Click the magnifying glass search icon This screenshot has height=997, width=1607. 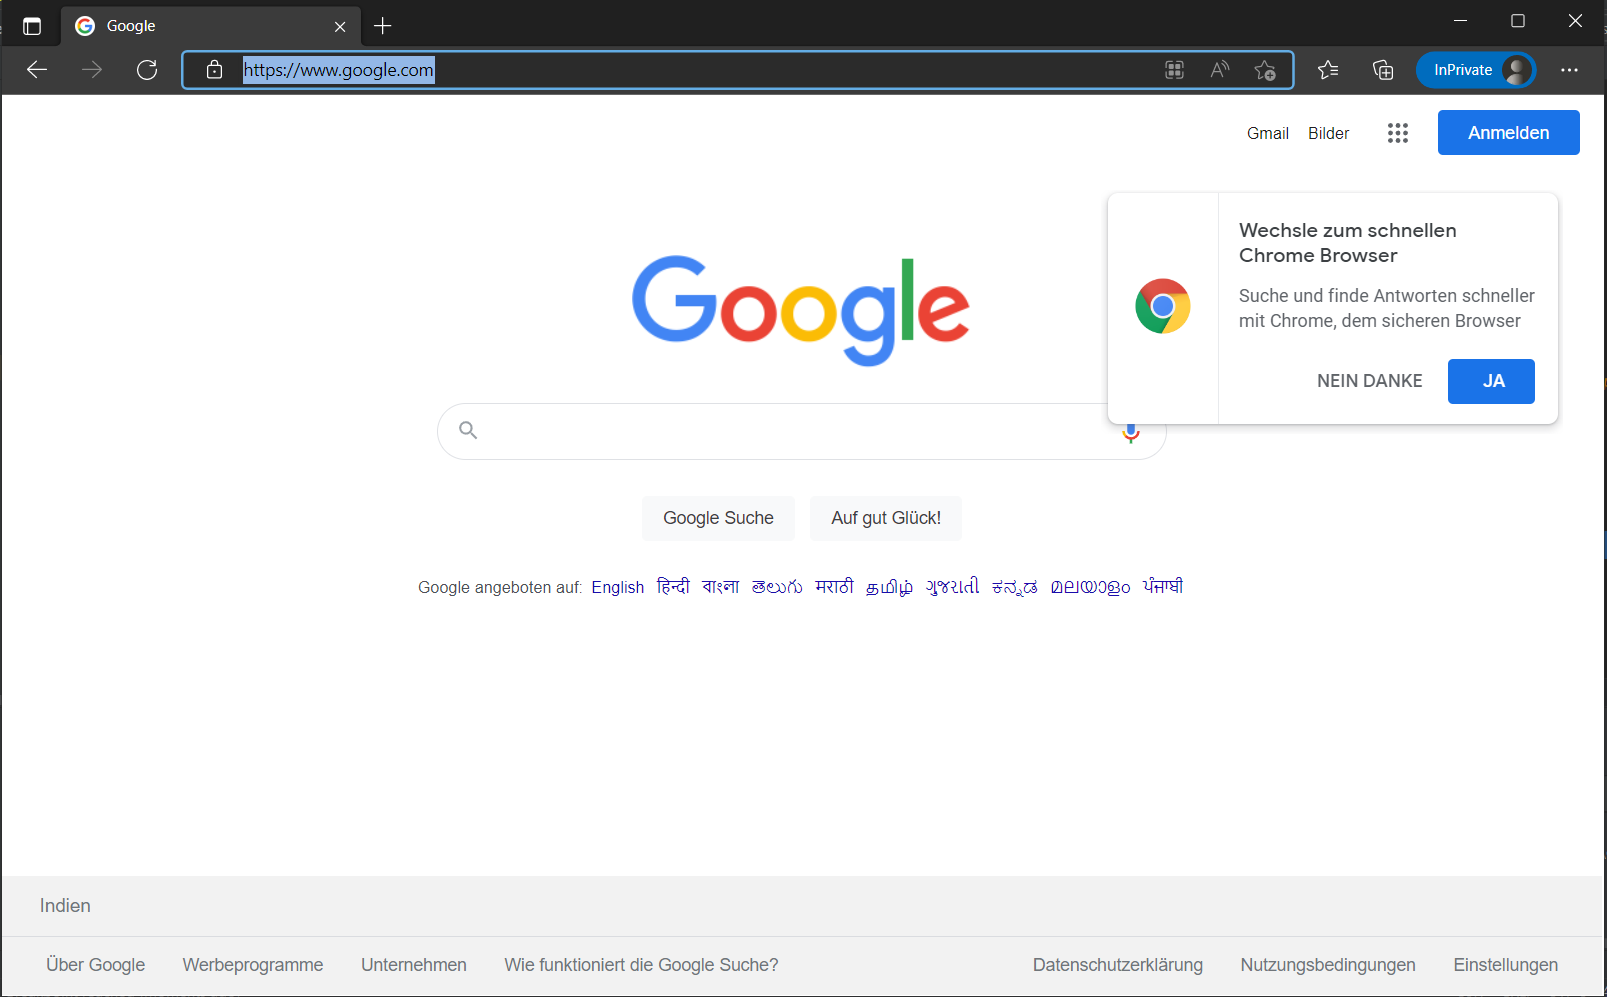[x=468, y=430]
